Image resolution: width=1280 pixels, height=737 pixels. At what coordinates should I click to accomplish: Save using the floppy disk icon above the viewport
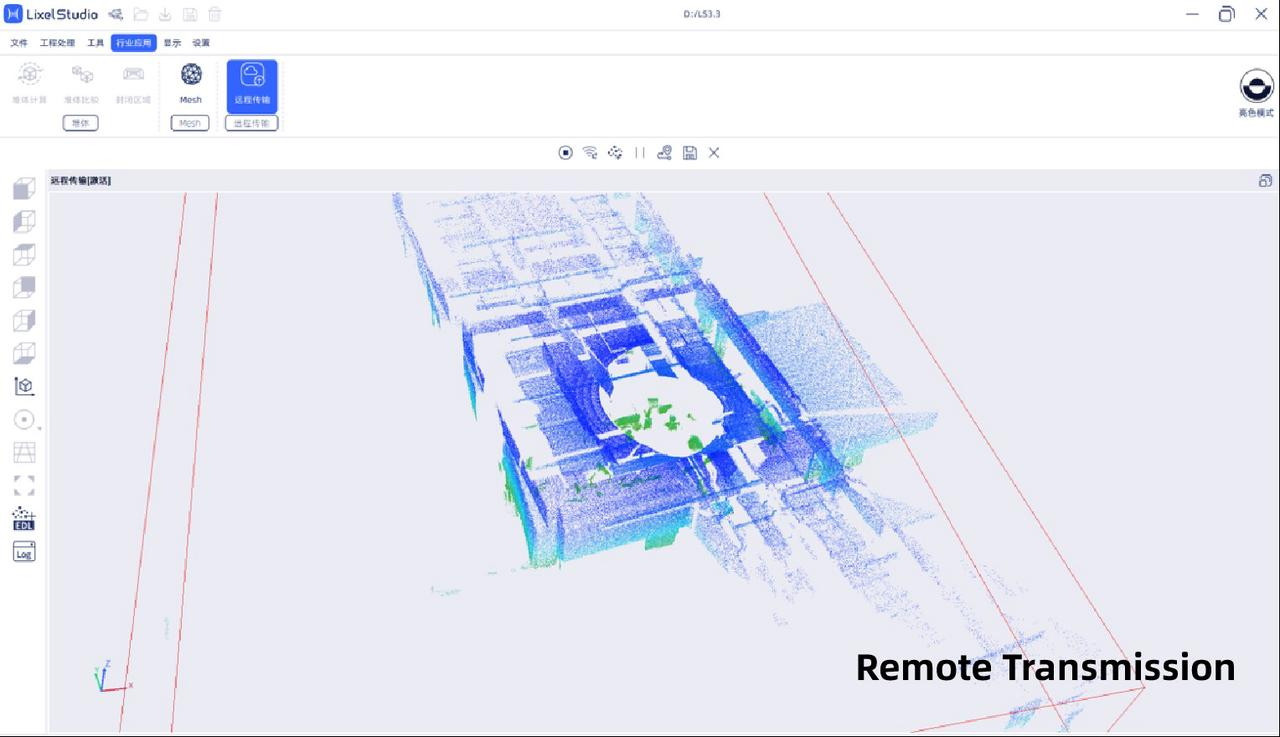click(x=690, y=153)
